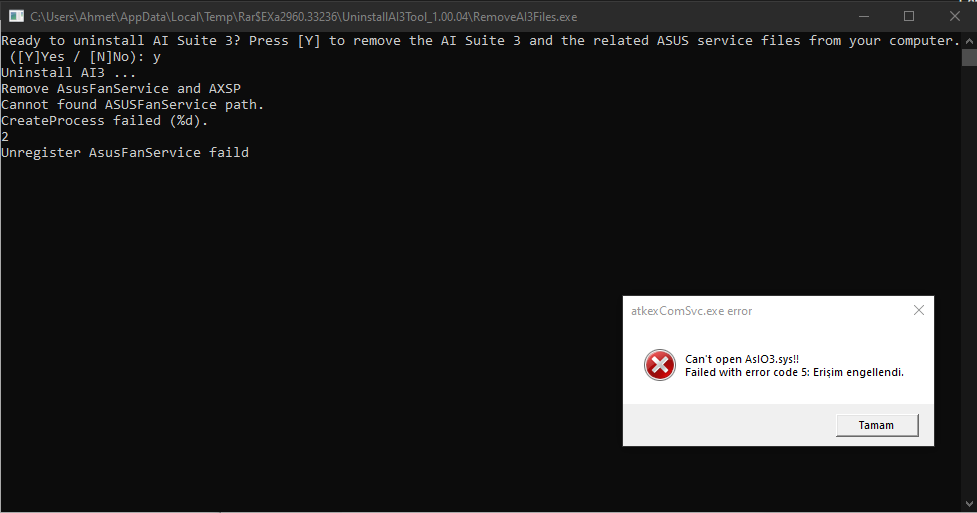Click the error dialog title text
The height and width of the screenshot is (513, 977).
[691, 311]
